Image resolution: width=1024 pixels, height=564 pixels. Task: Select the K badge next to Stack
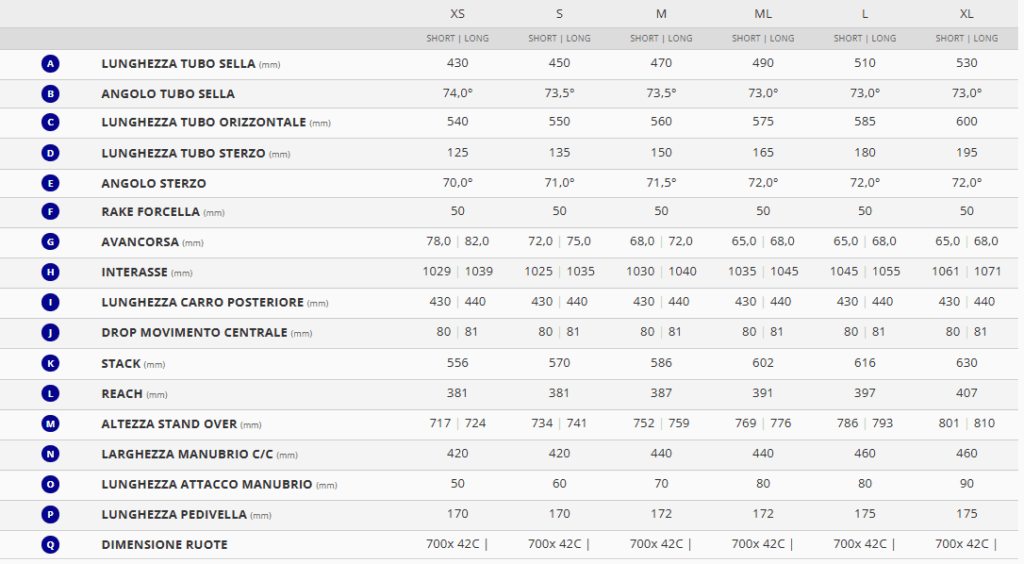tap(51, 364)
